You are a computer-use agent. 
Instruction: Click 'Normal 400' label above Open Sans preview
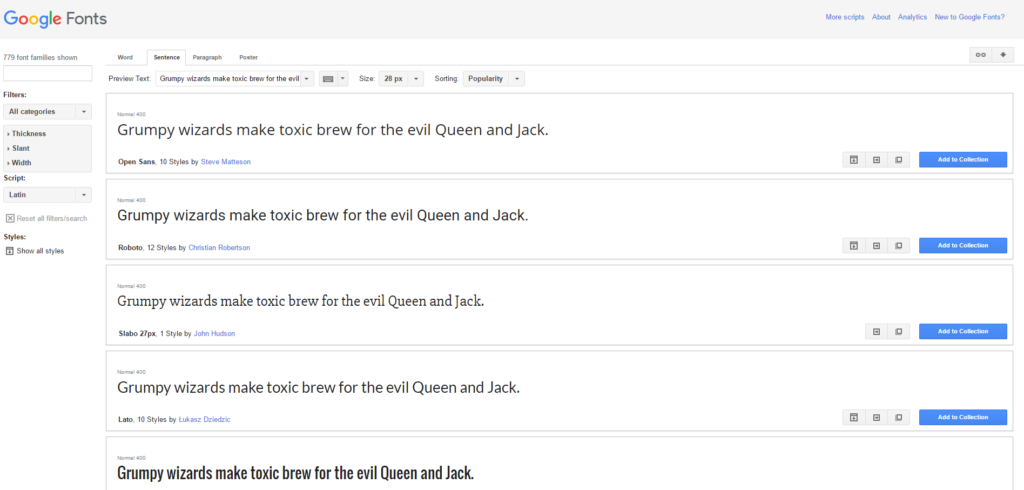pos(131,114)
